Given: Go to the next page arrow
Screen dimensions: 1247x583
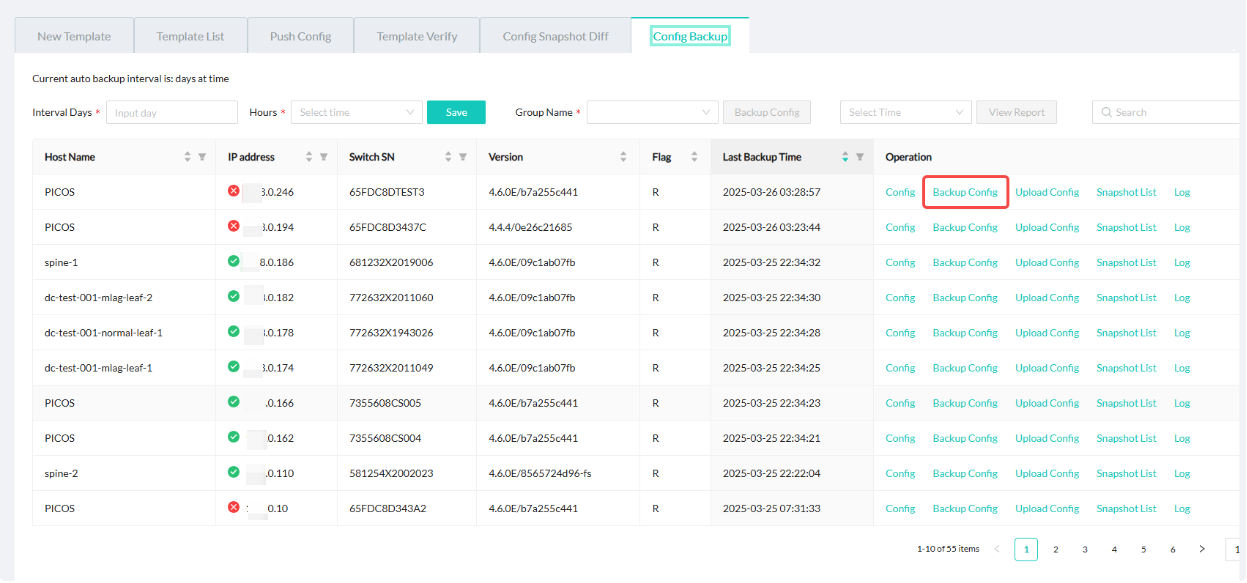Looking at the screenshot, I should coord(1202,549).
